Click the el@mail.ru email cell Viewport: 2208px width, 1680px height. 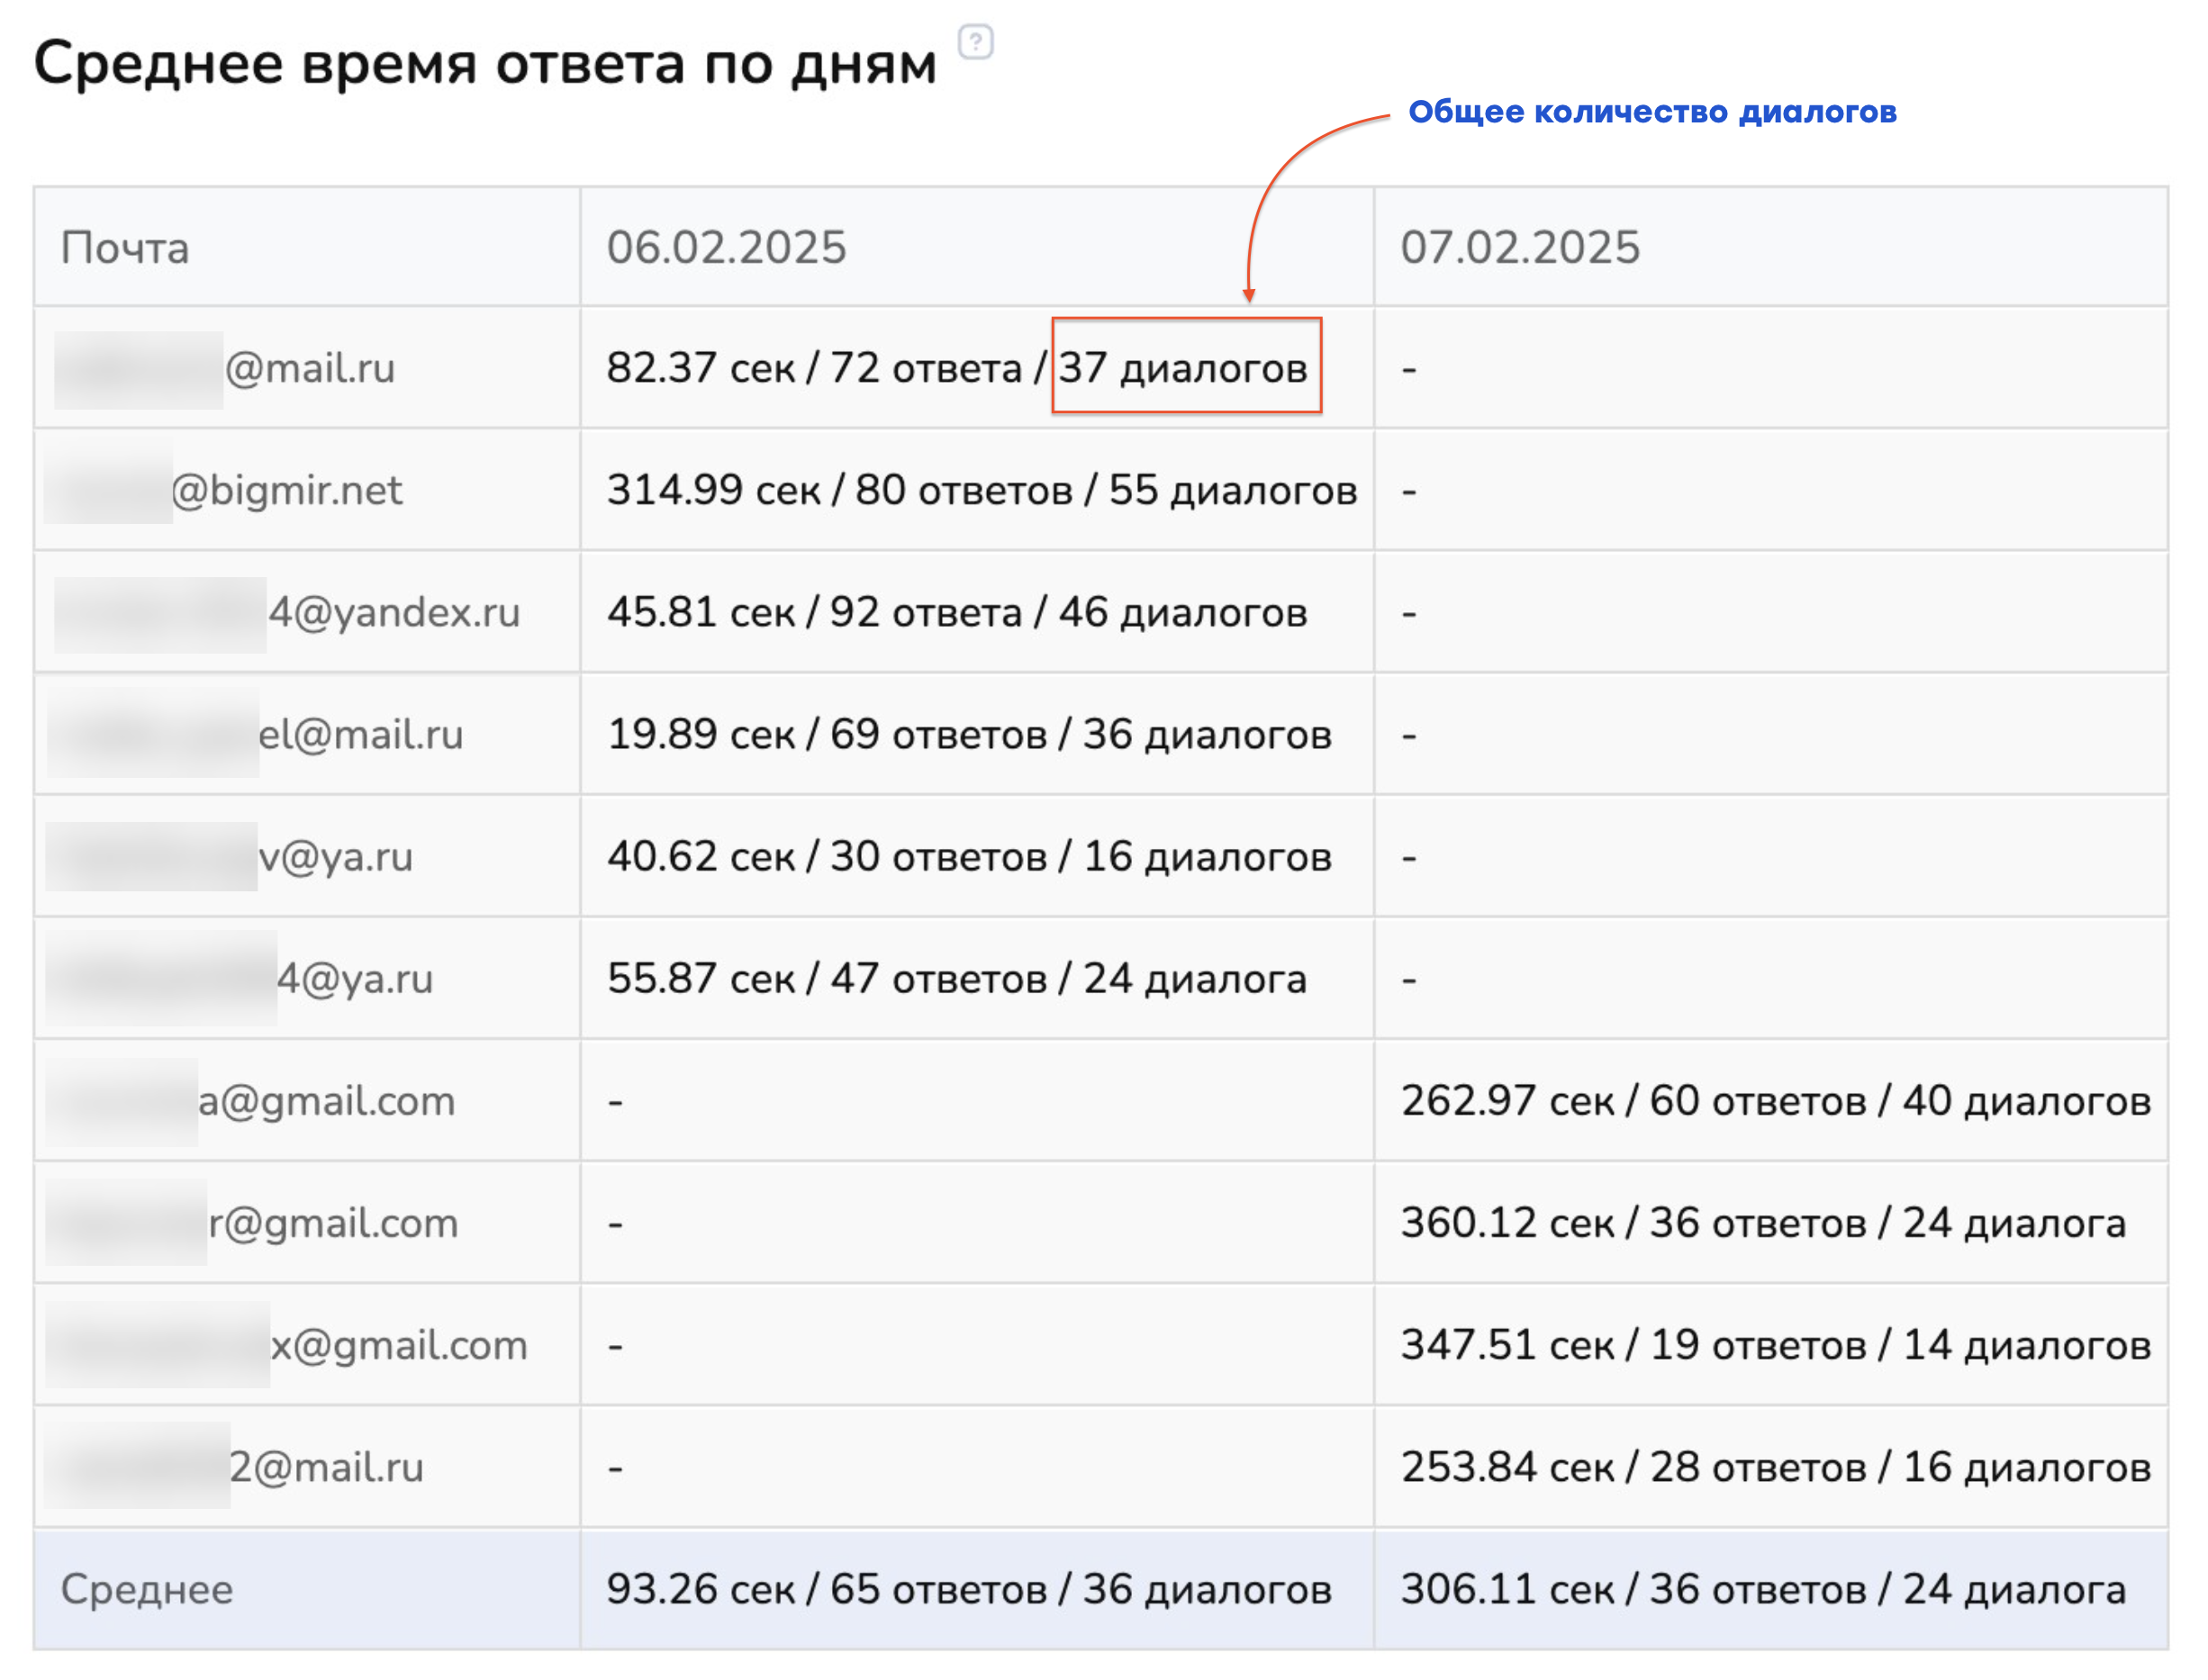point(360,734)
